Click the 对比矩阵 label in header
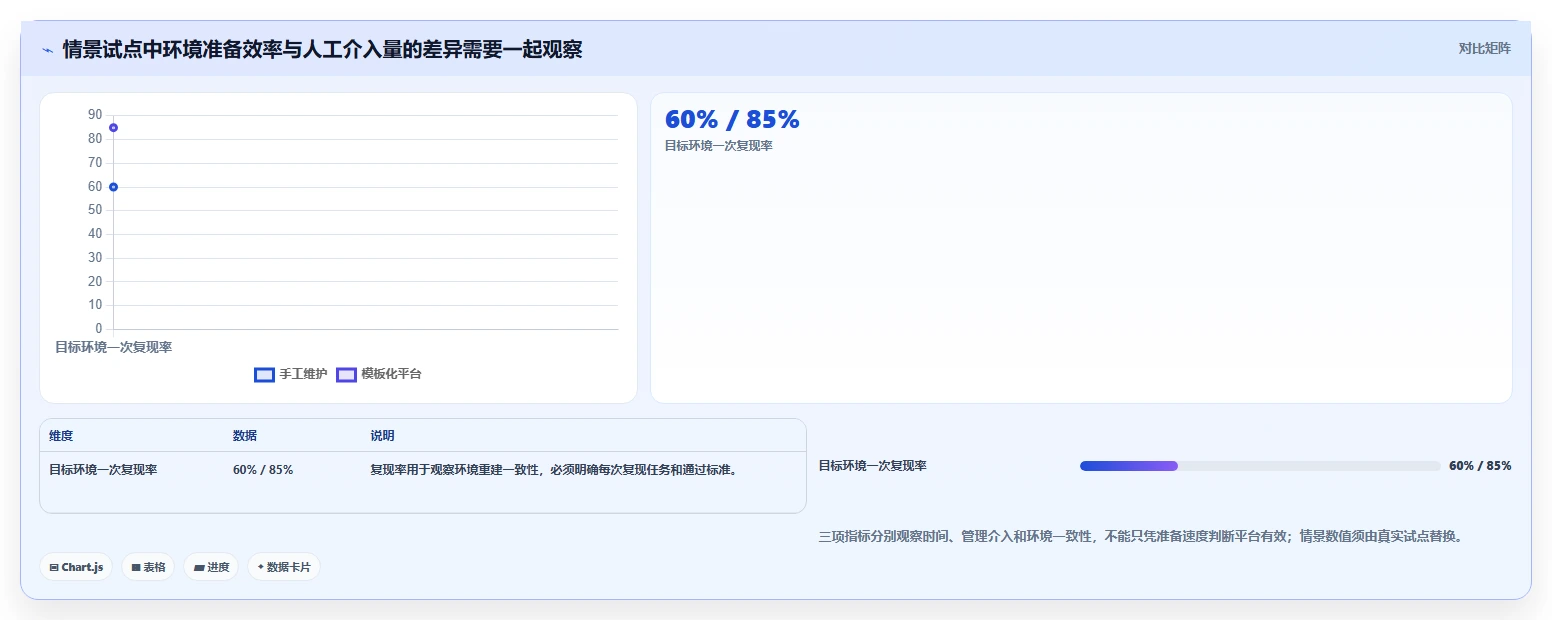 pos(1484,48)
